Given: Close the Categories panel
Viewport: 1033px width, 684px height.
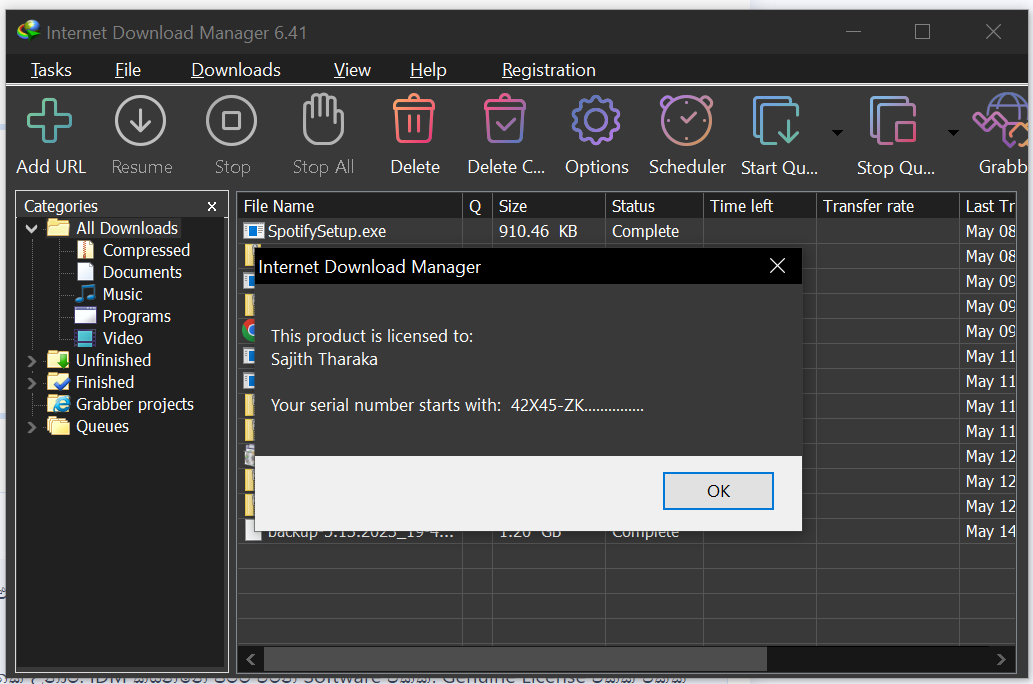Looking at the screenshot, I should tap(212, 207).
